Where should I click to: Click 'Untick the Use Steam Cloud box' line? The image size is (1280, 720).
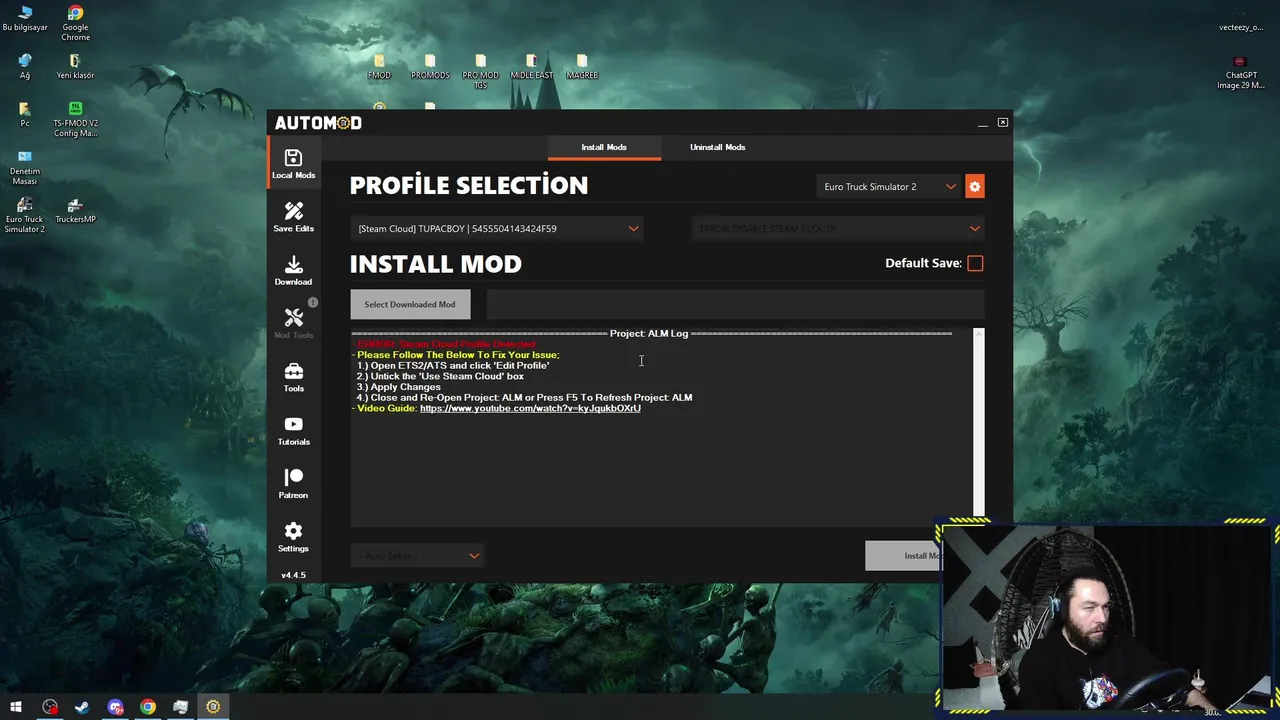440,376
